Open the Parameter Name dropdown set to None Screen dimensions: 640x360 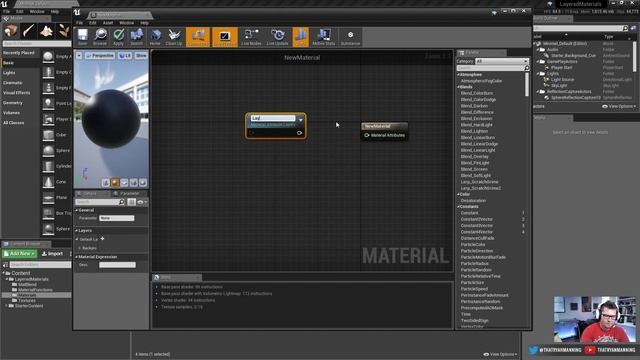tap(117, 218)
